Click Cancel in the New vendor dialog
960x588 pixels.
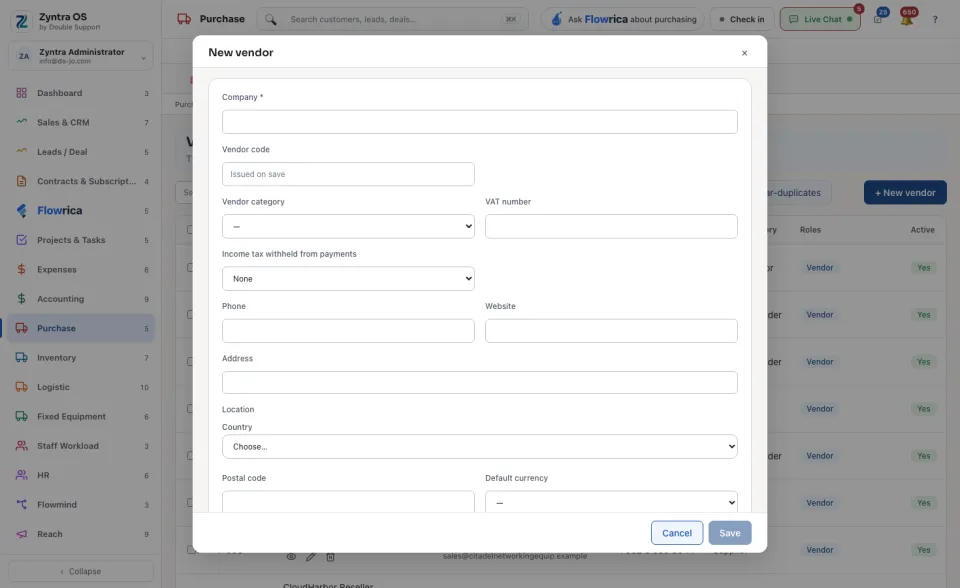pos(677,533)
